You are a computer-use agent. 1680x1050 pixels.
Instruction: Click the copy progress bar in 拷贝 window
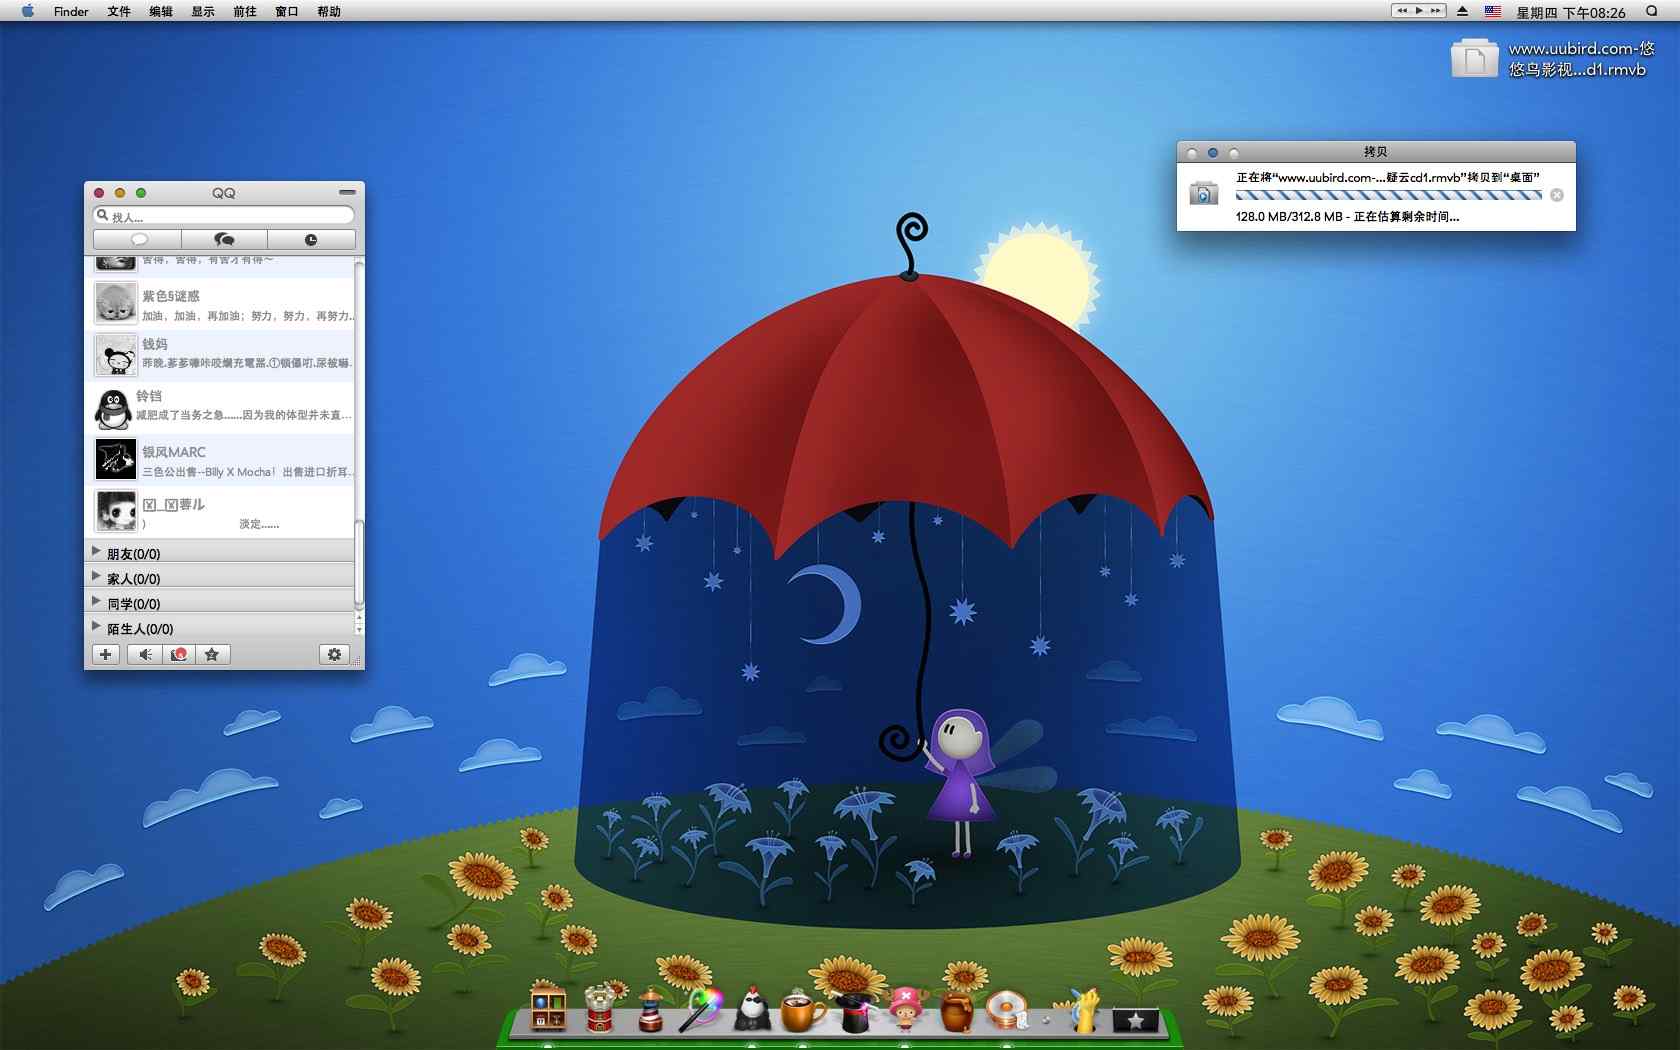point(1389,195)
